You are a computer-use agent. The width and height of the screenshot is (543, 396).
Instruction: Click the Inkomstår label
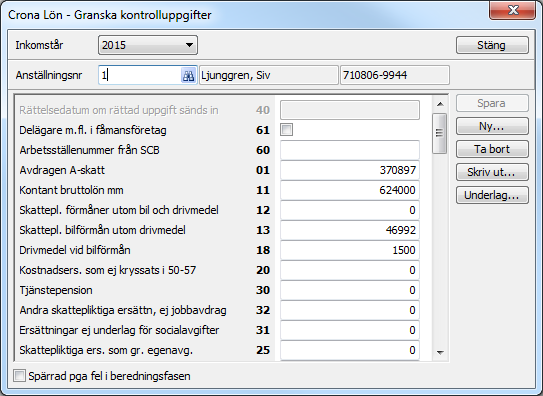click(39, 45)
